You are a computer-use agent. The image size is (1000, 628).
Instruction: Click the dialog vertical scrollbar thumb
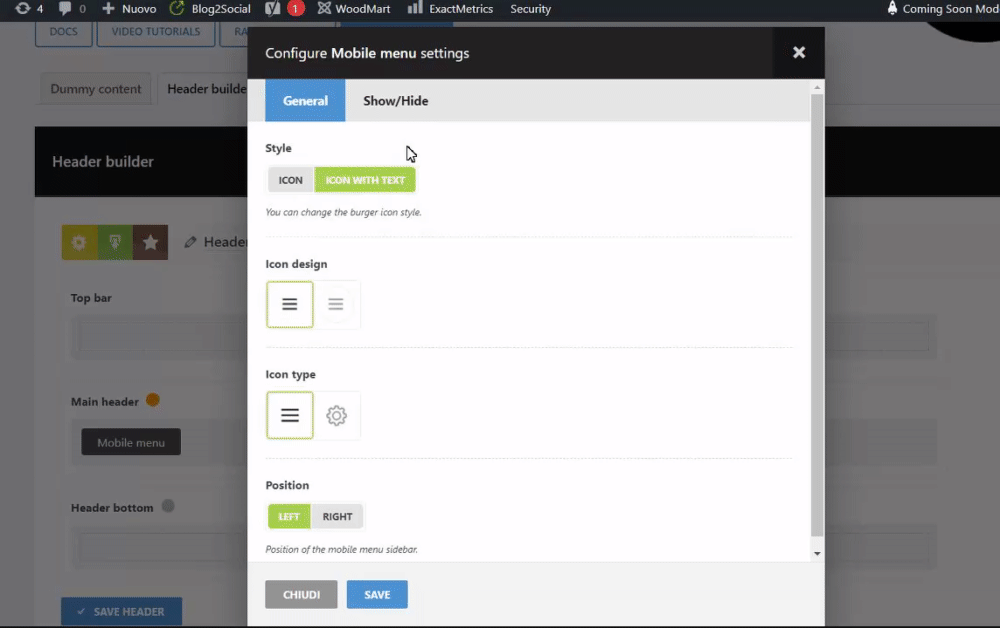pyautogui.click(x=817, y=316)
